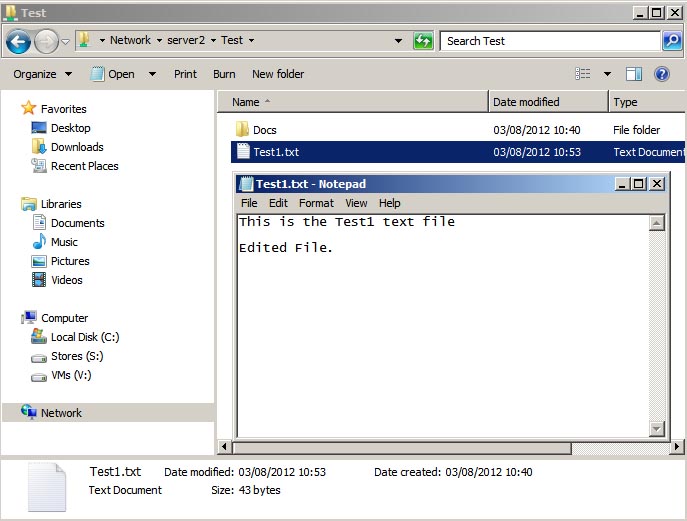Click the folder icon in the address bar
Screen dimensions: 687x521
point(85,40)
